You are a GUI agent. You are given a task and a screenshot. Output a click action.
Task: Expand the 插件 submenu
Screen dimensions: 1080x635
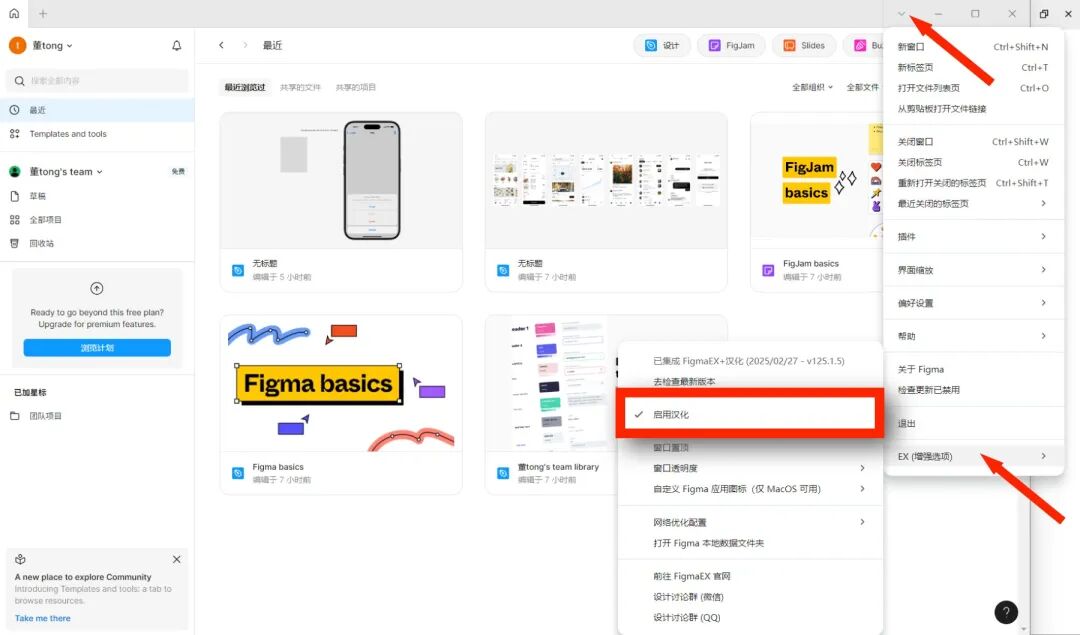click(973, 237)
